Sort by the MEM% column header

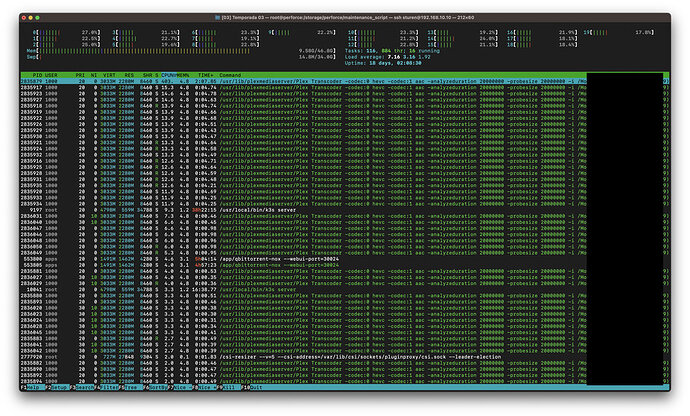click(x=183, y=75)
